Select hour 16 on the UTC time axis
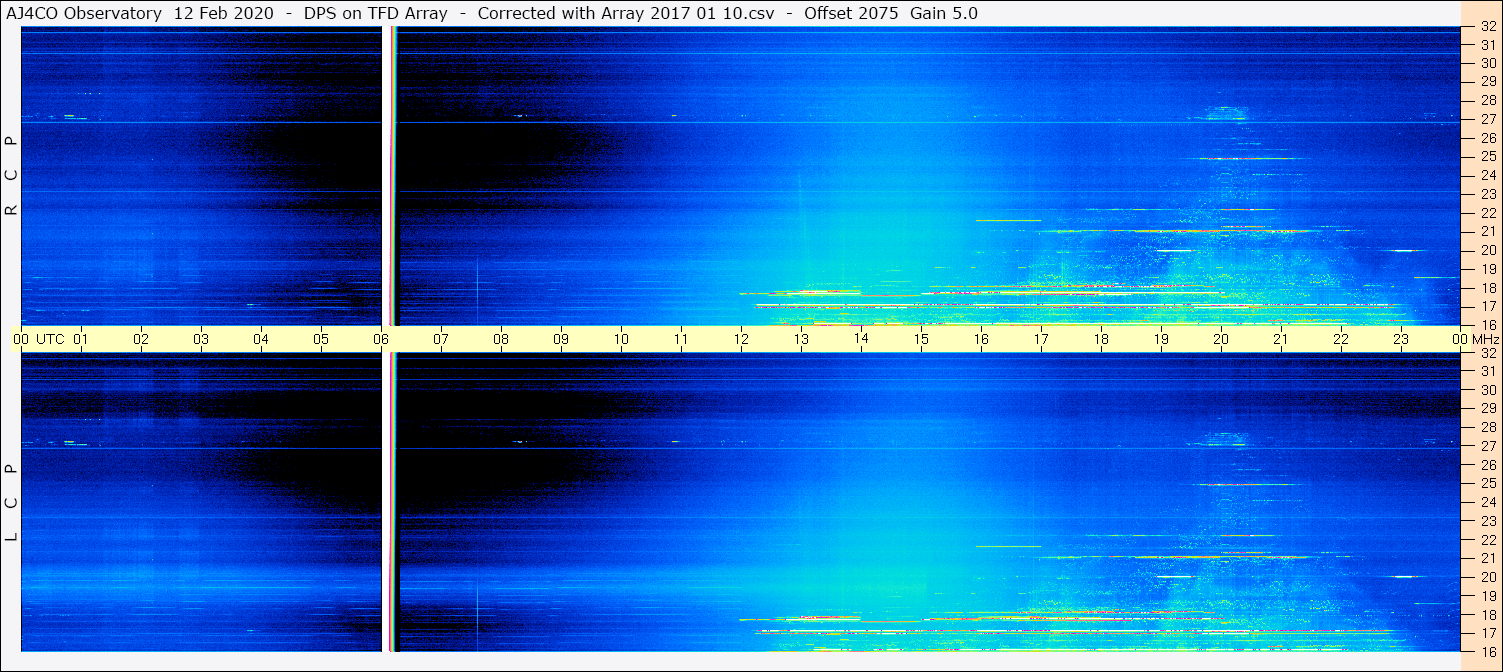 click(x=981, y=339)
